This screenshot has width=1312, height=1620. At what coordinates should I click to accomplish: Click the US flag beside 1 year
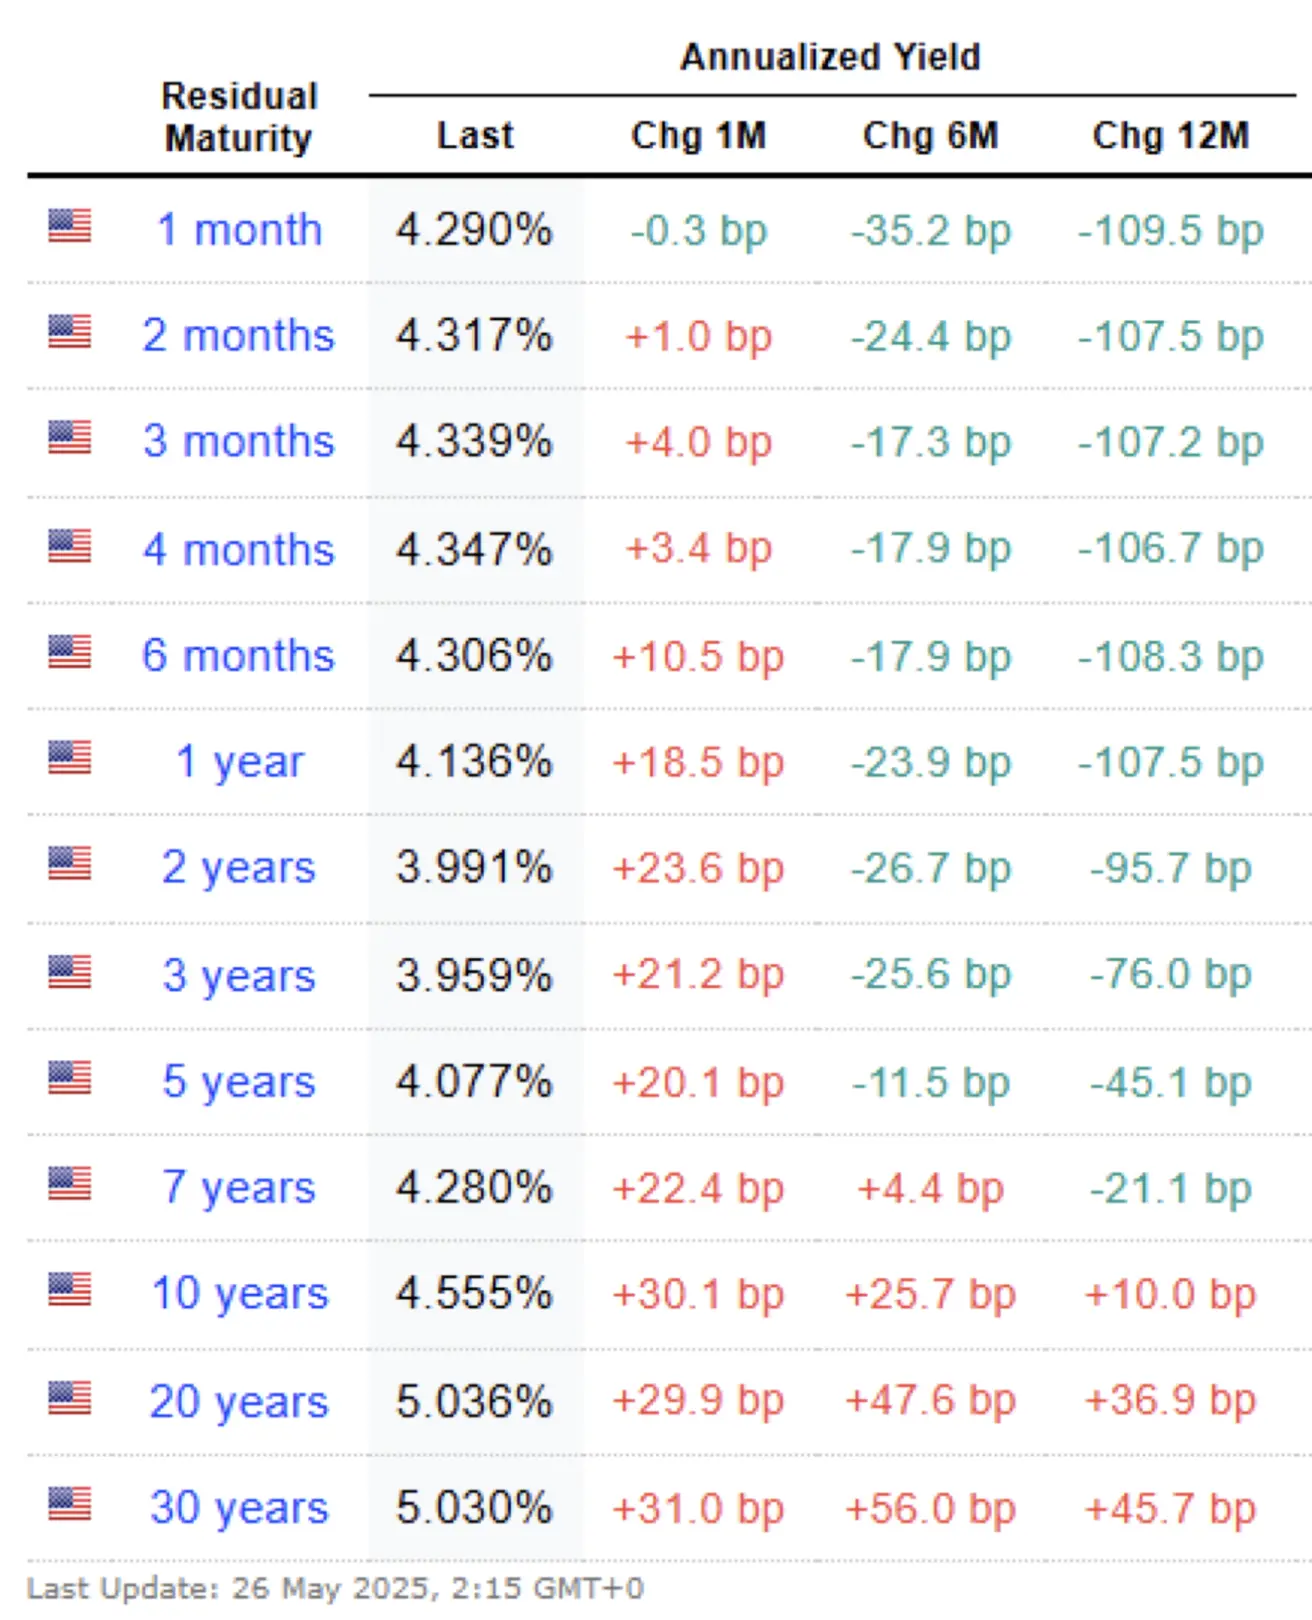pyautogui.click(x=70, y=758)
